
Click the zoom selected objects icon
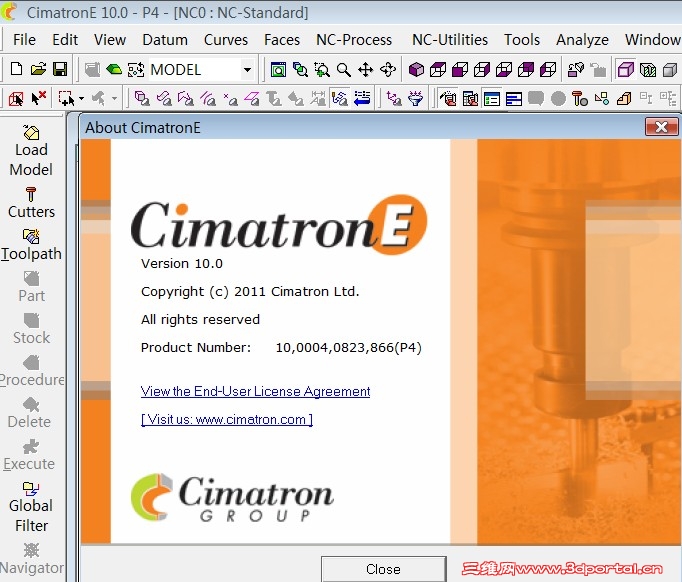click(x=300, y=70)
